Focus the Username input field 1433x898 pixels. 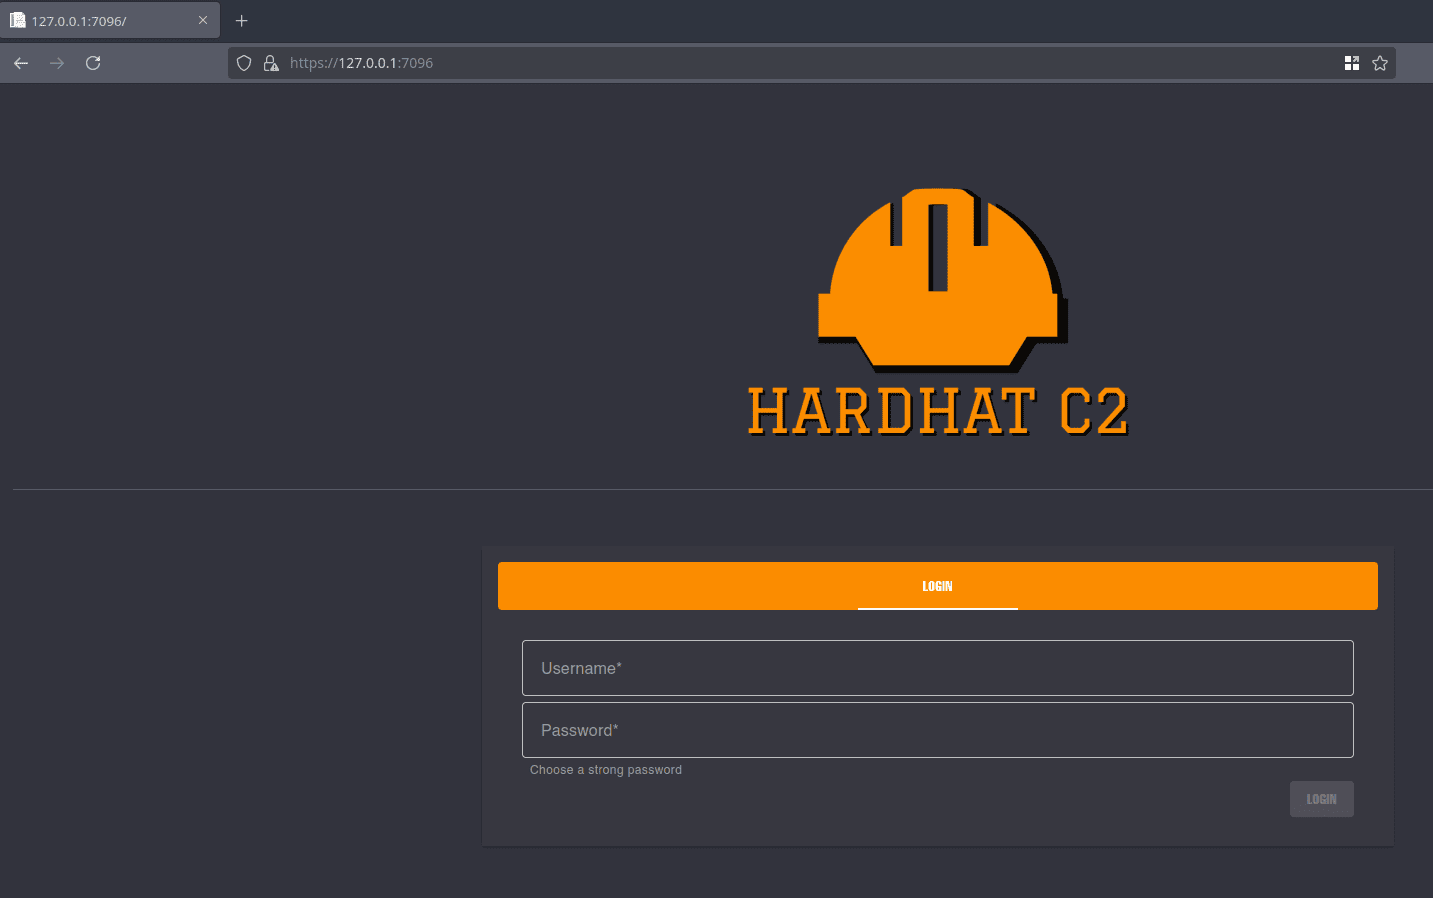[x=937, y=668]
